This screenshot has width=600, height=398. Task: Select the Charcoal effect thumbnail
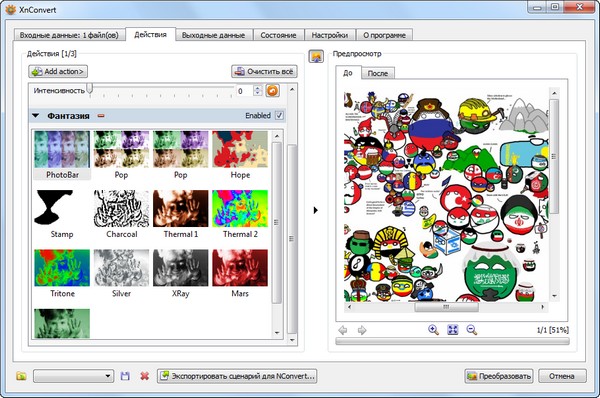point(121,214)
